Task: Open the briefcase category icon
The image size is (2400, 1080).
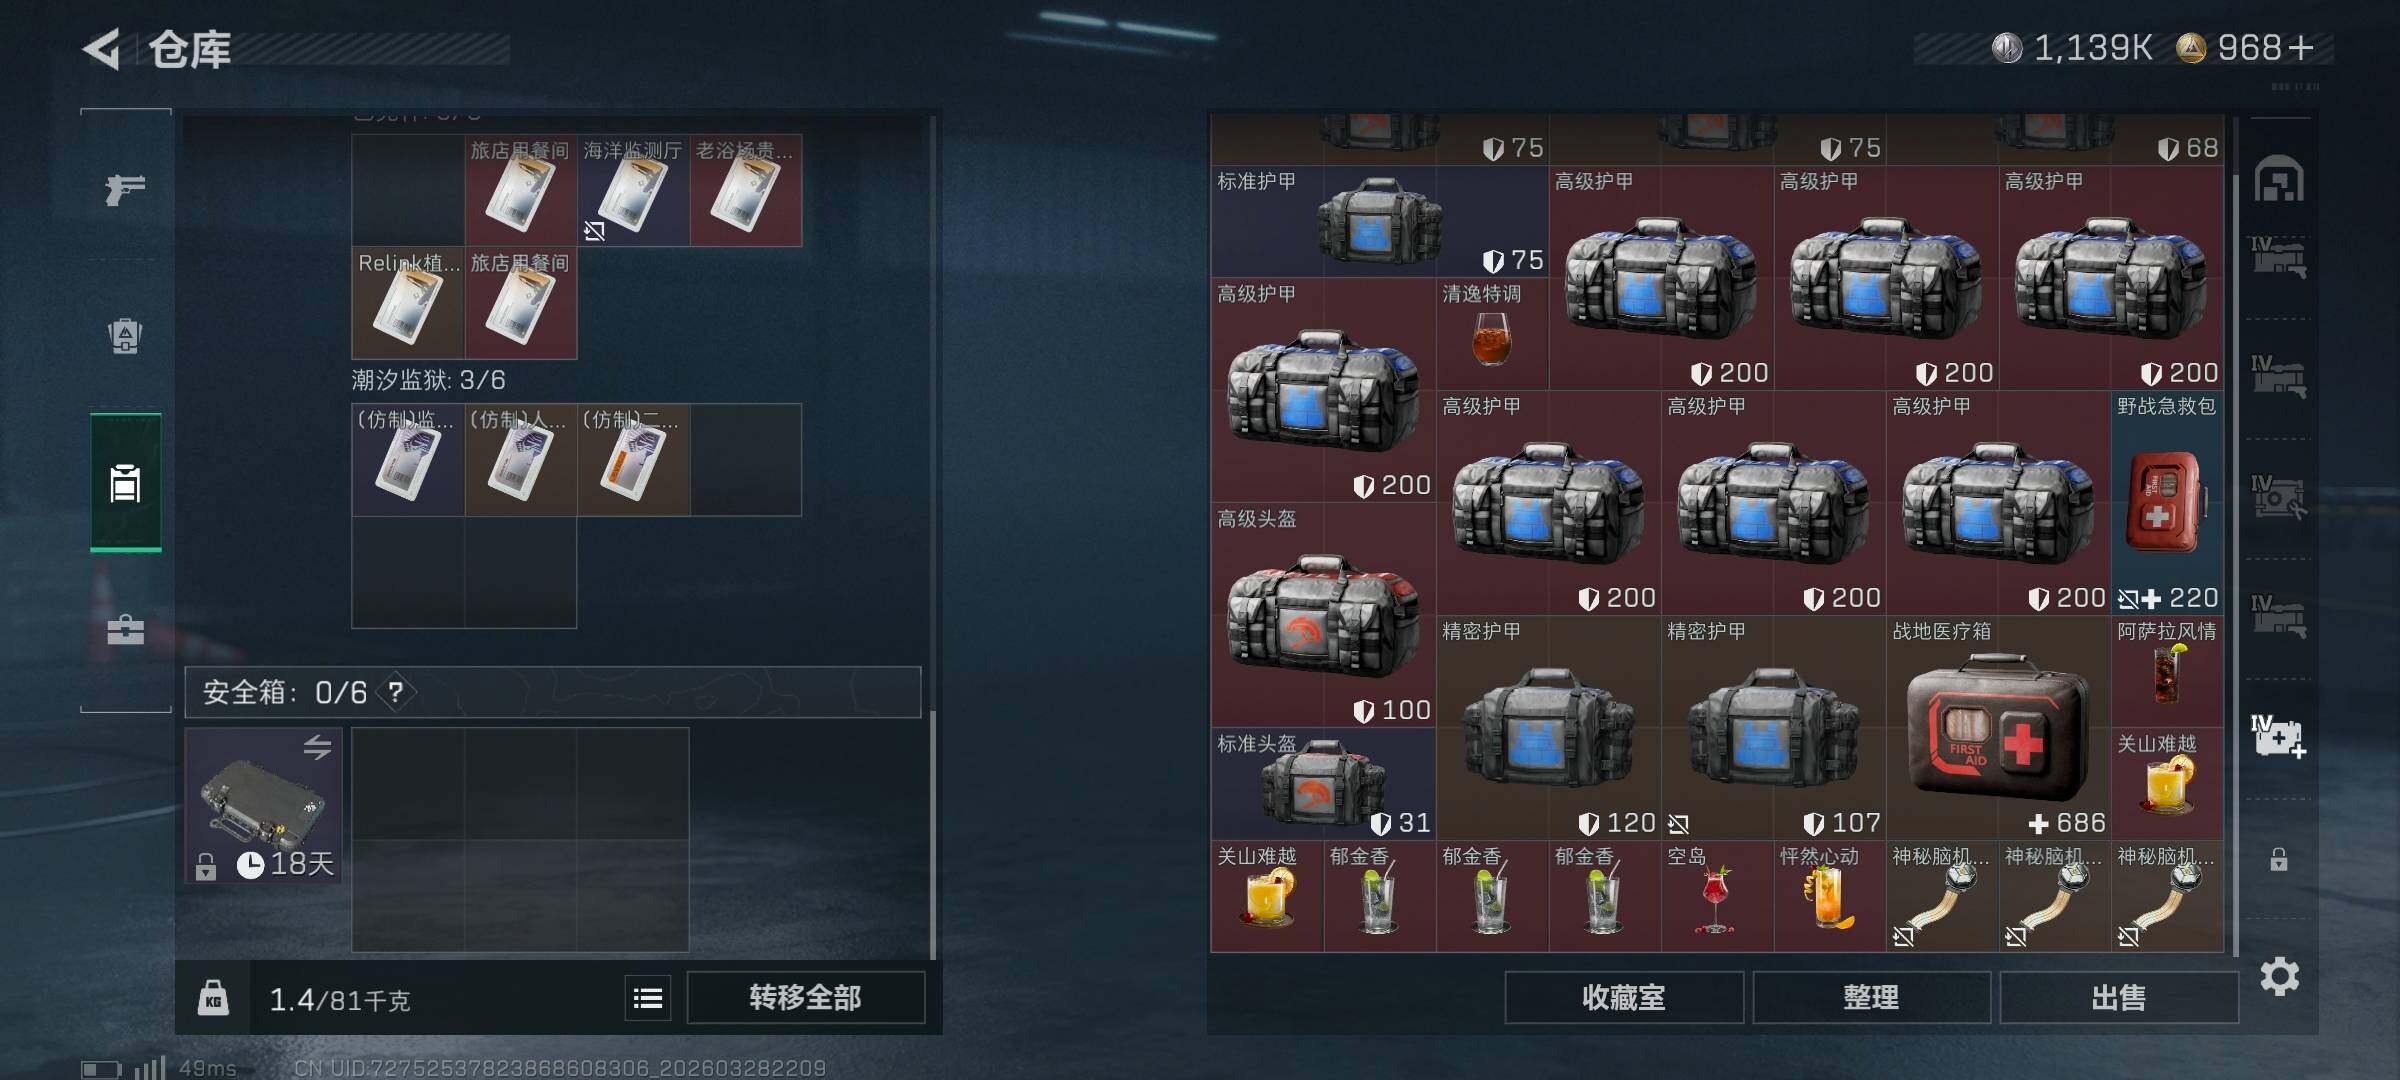Action: [125, 630]
